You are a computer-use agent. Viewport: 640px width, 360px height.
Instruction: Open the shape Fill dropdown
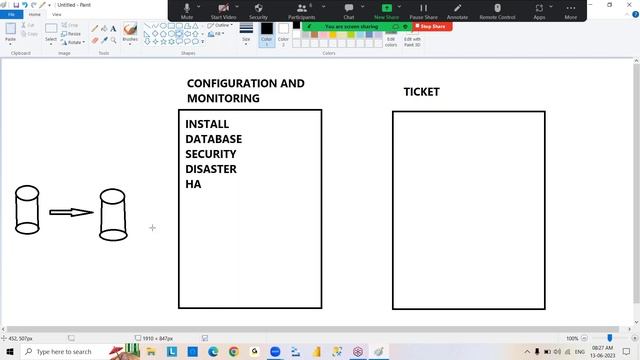(x=216, y=34)
